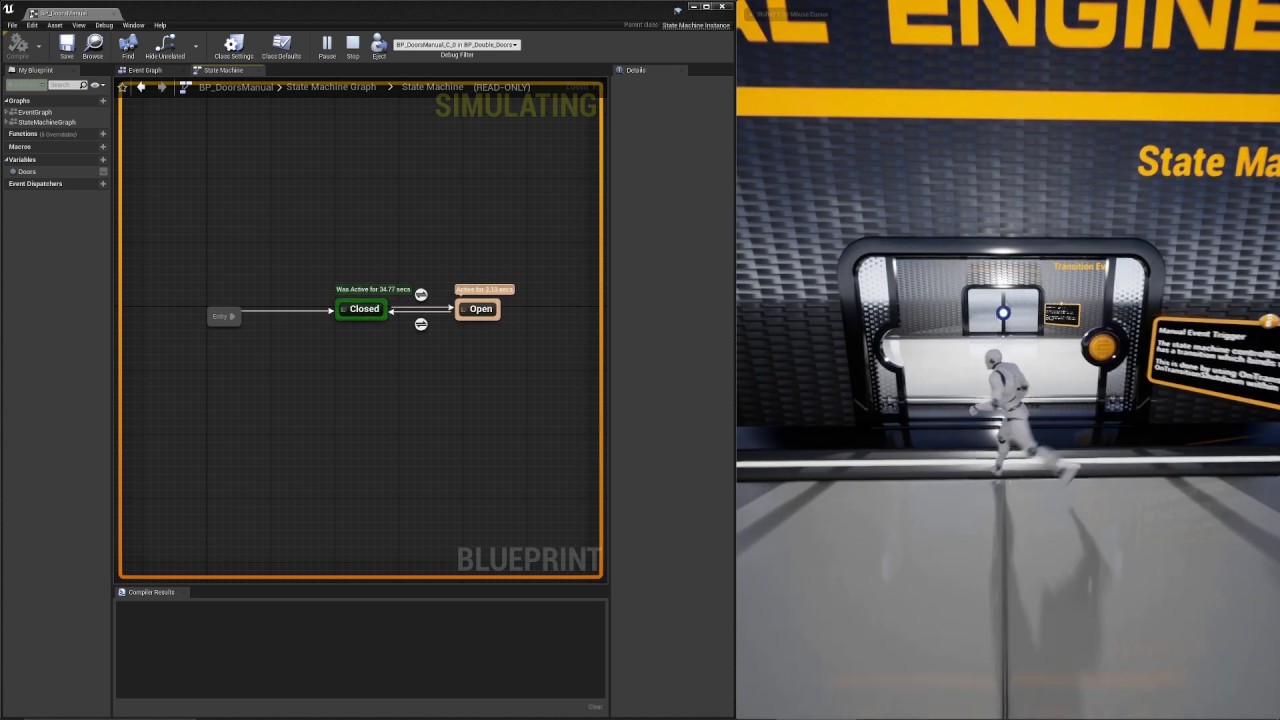Click the Compile toolbar button
Image resolution: width=1280 pixels, height=720 pixels.
[18, 46]
